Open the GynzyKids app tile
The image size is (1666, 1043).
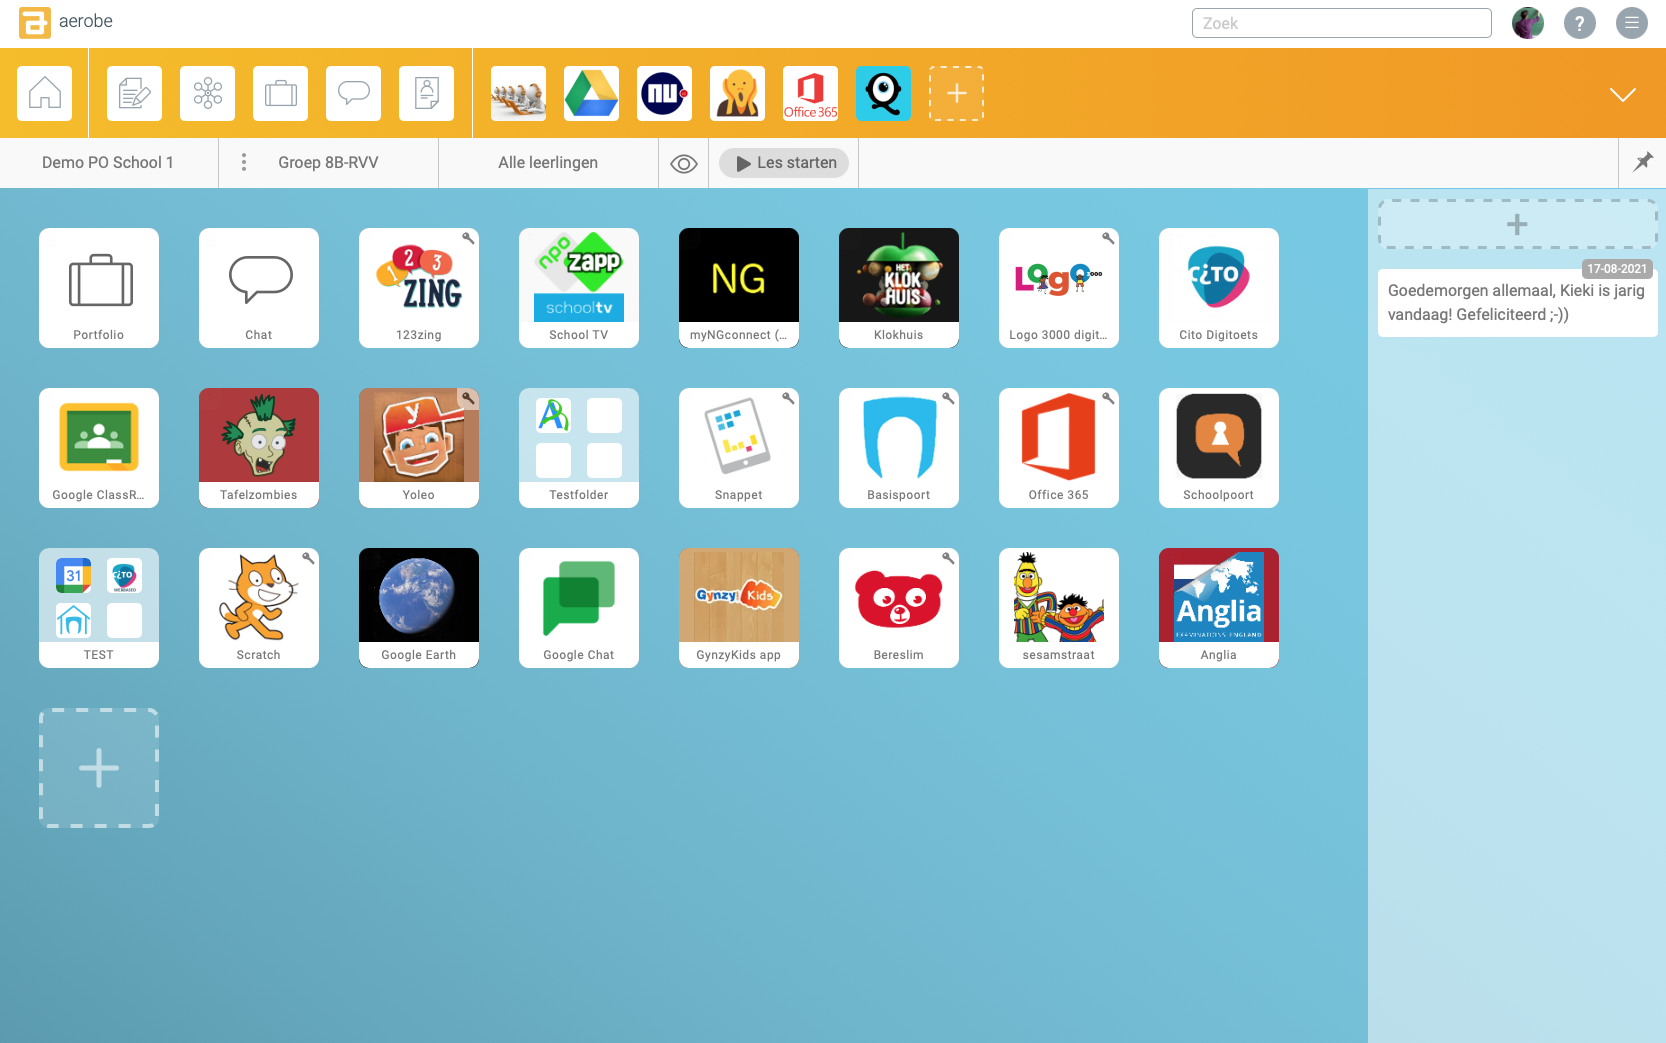tap(739, 608)
